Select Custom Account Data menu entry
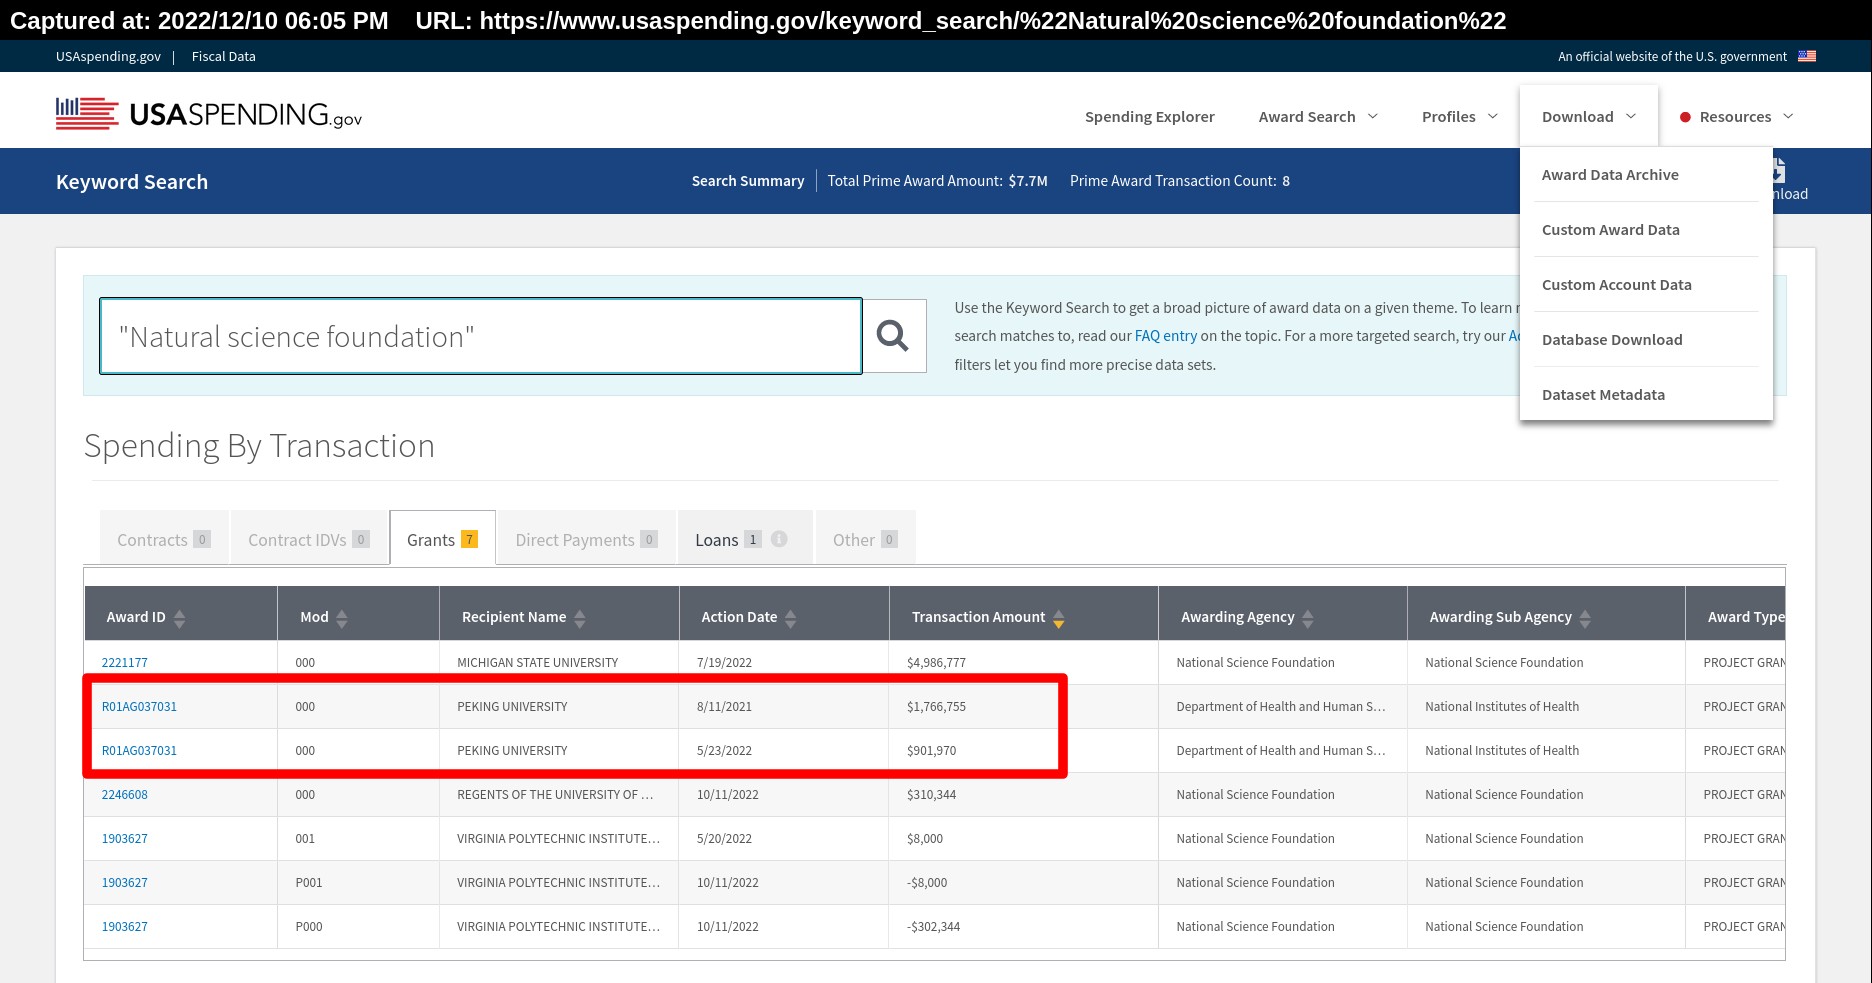1872x983 pixels. pos(1617,285)
